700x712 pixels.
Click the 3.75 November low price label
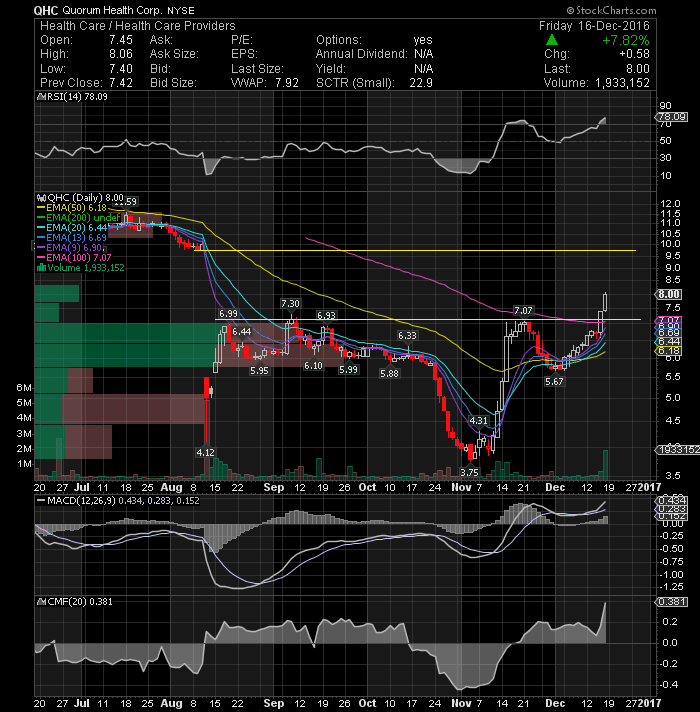pyautogui.click(x=469, y=472)
